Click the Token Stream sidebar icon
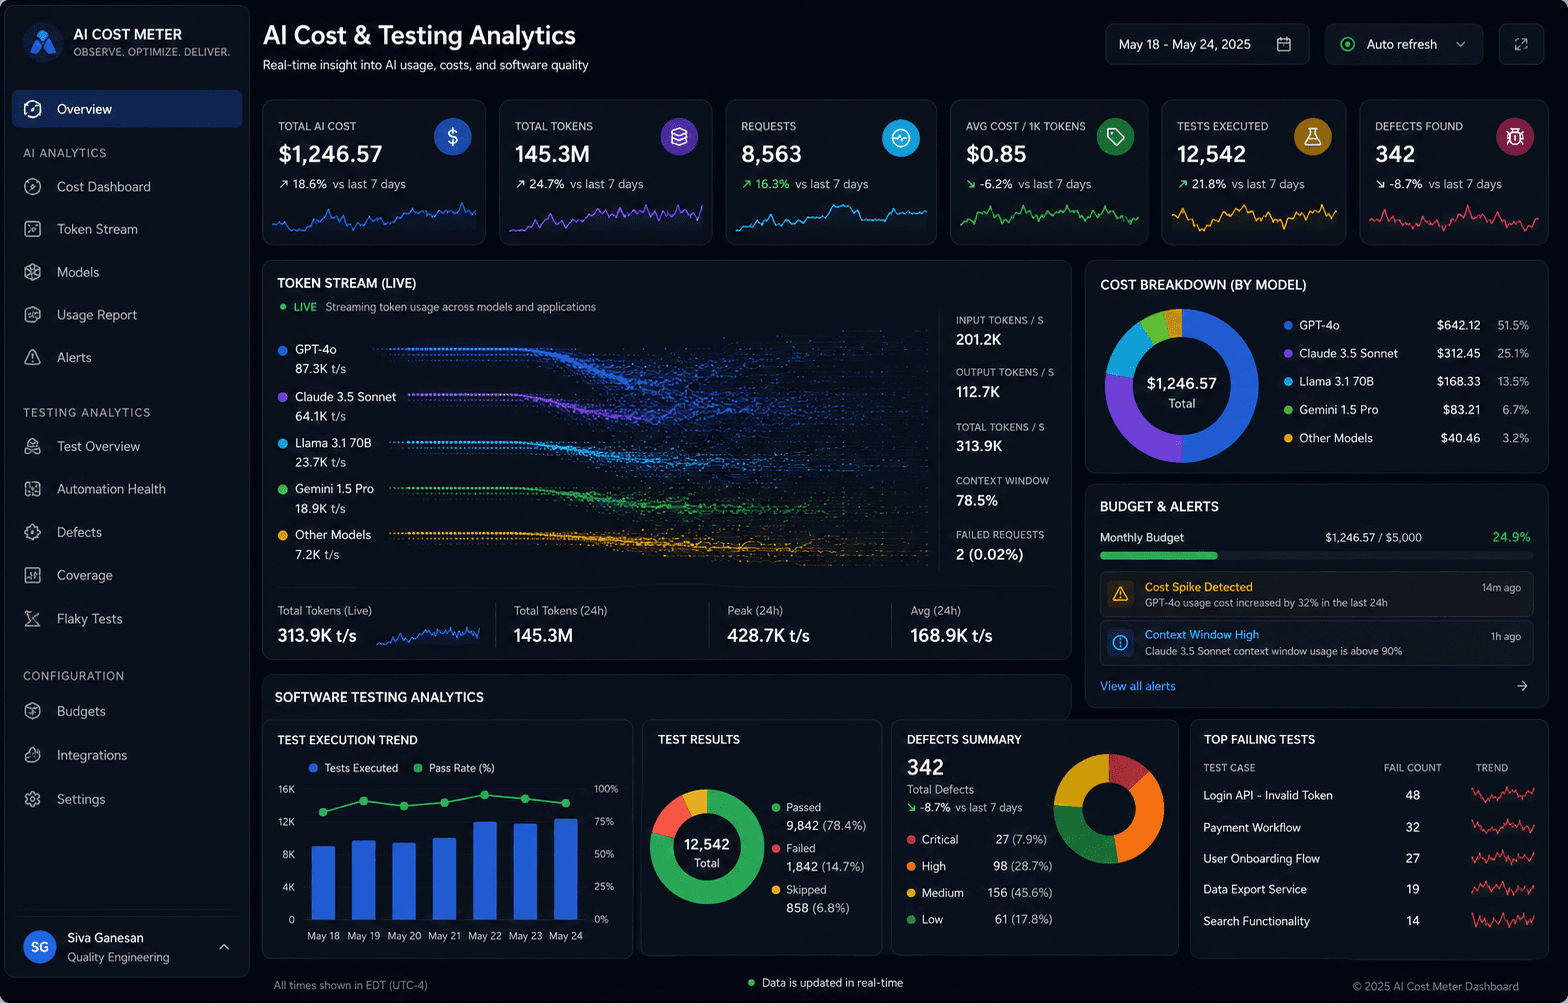Screen dimensions: 1568x1003 click(33, 229)
